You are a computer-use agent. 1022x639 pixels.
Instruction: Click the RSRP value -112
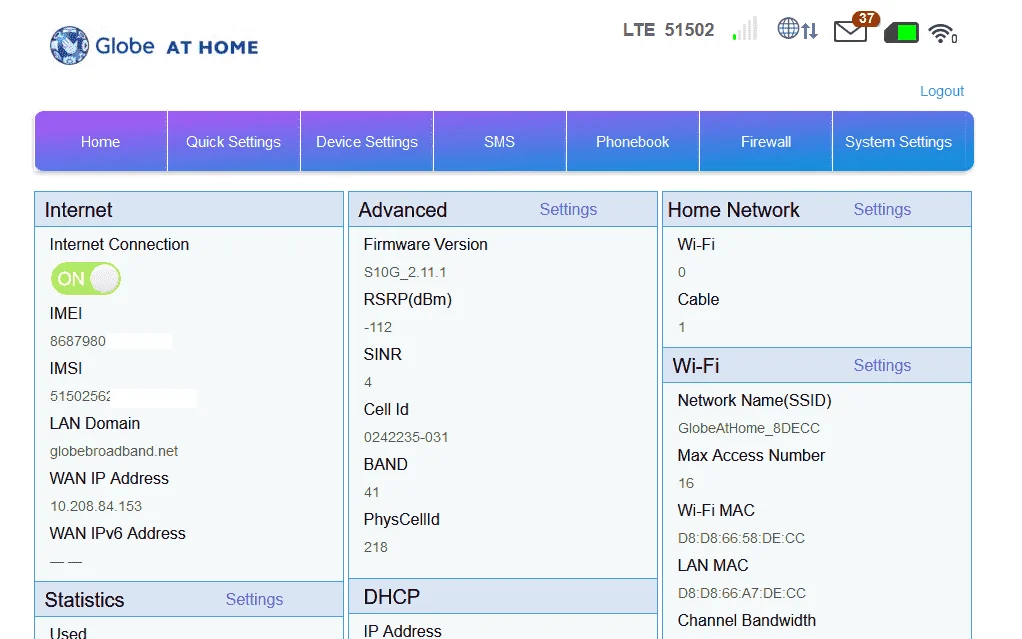[x=378, y=327]
